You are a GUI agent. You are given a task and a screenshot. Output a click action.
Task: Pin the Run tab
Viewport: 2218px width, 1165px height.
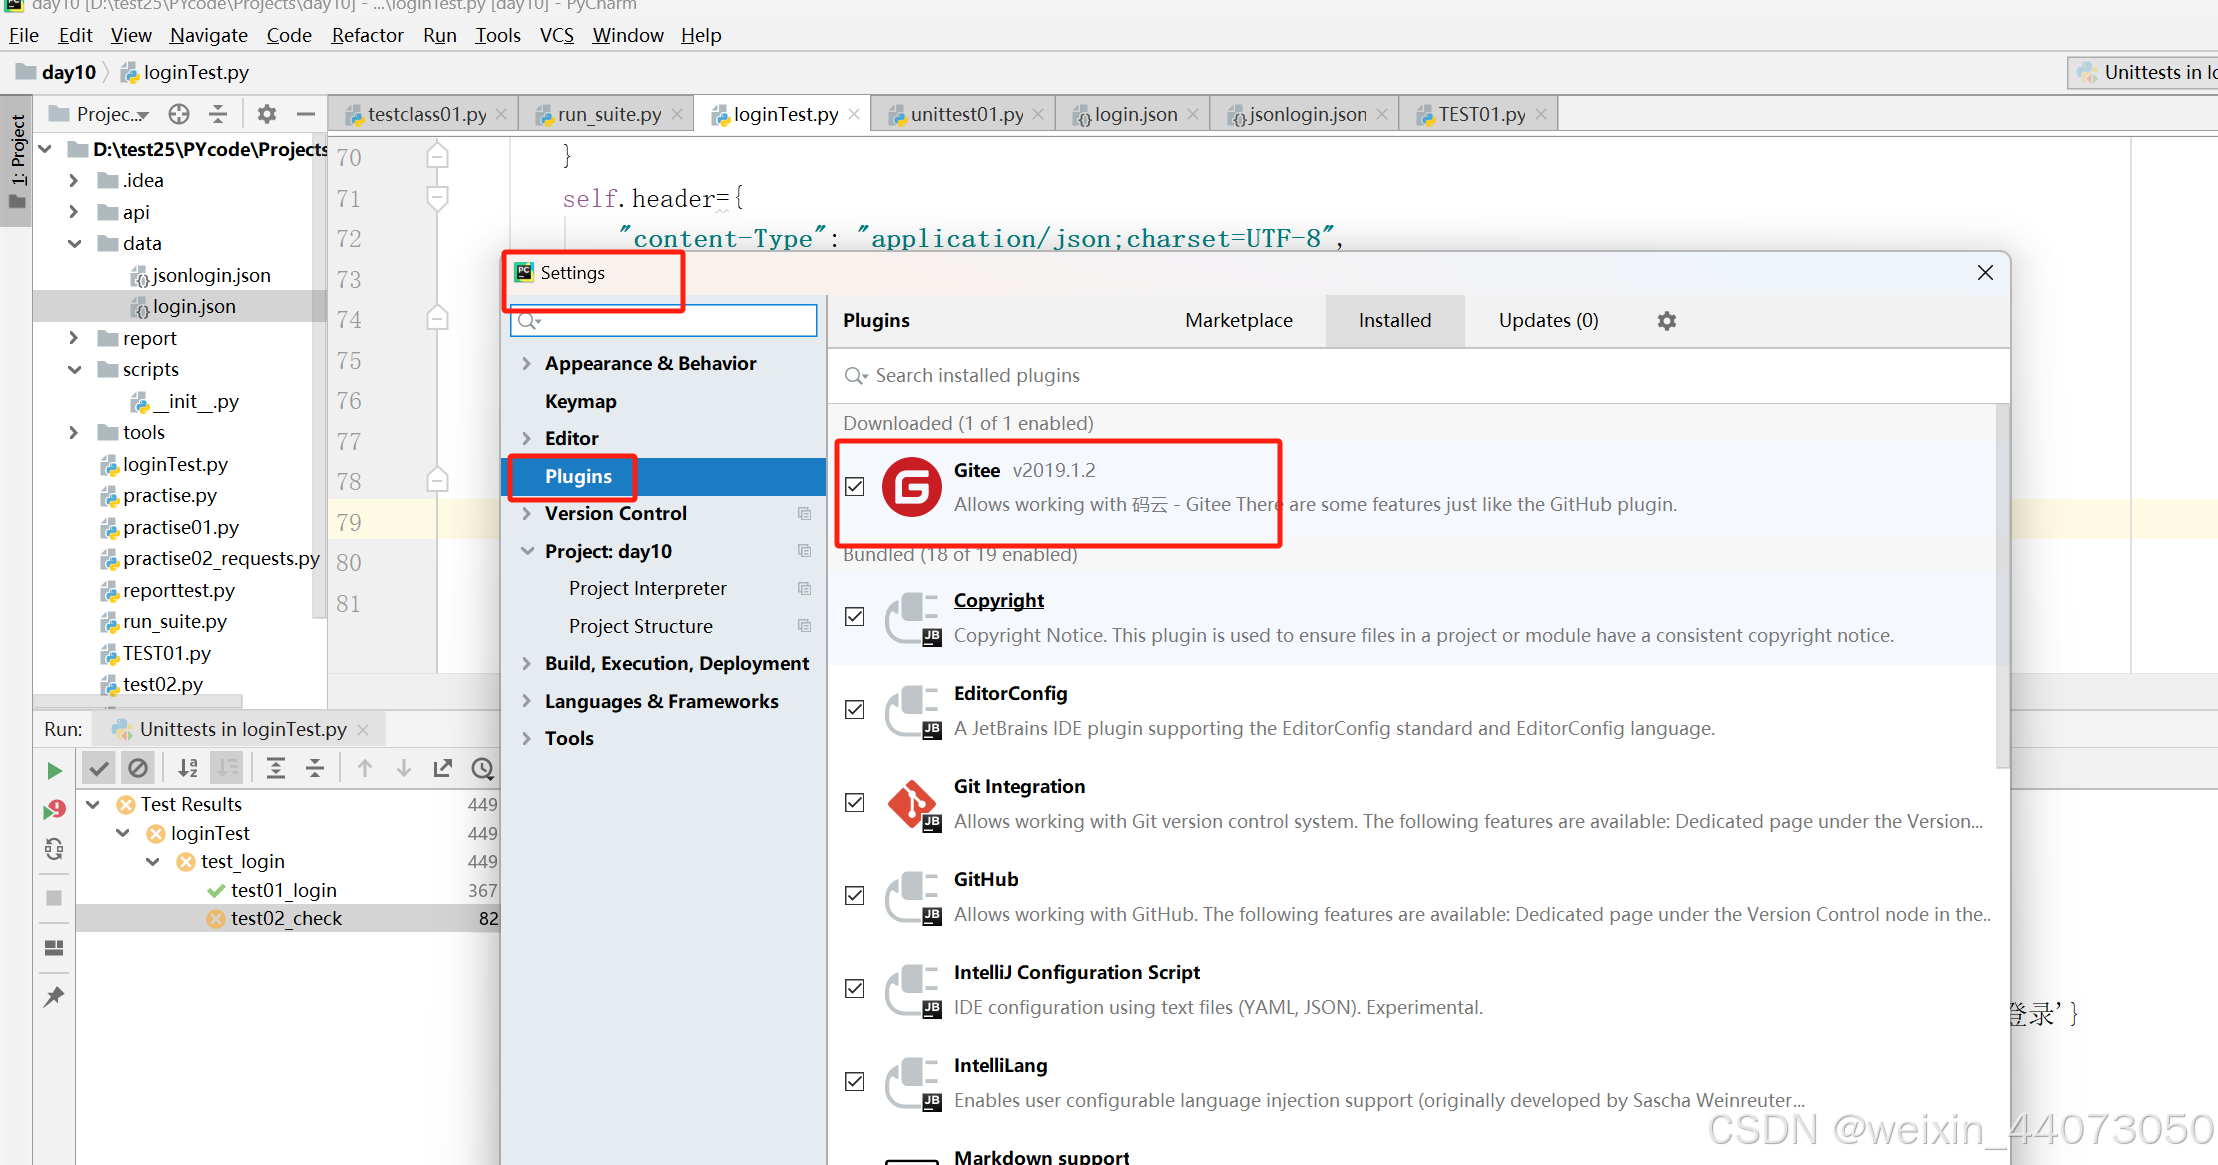(54, 996)
